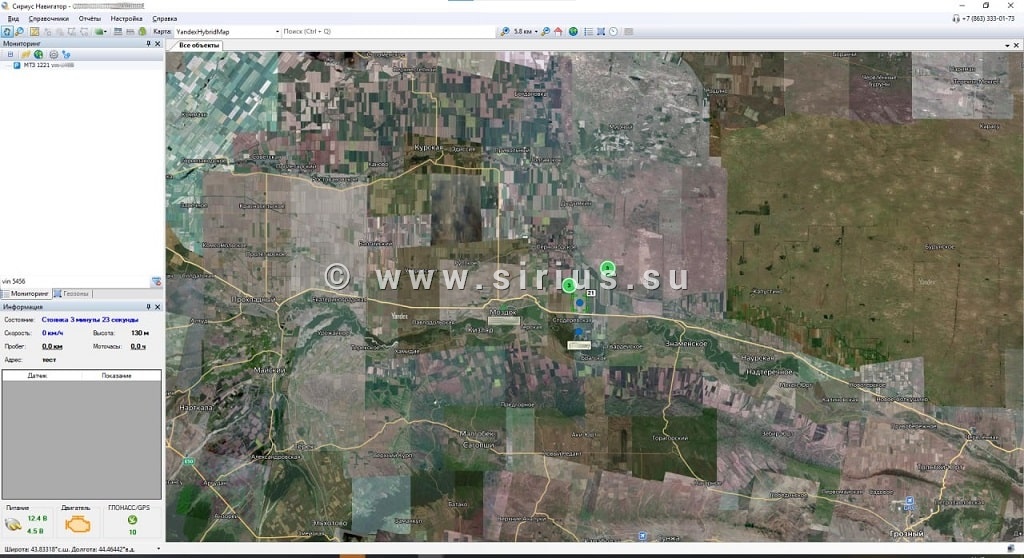Click the Пробег 0.0 км link
The width and height of the screenshot is (1024, 558).
(52, 346)
